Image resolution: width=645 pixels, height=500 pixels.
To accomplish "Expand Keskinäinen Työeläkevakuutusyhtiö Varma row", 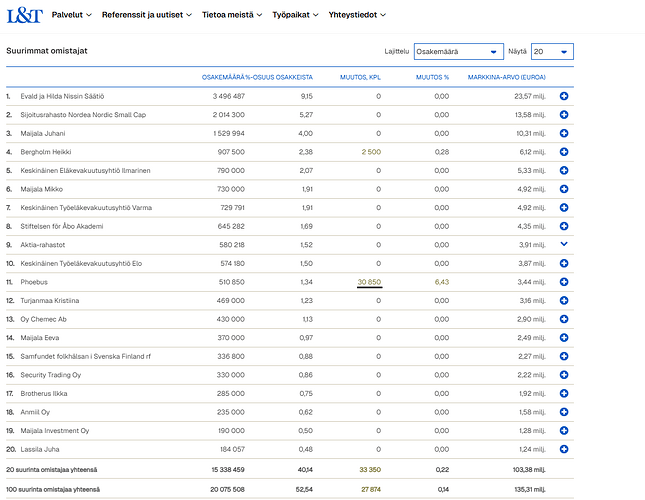I will tap(564, 208).
